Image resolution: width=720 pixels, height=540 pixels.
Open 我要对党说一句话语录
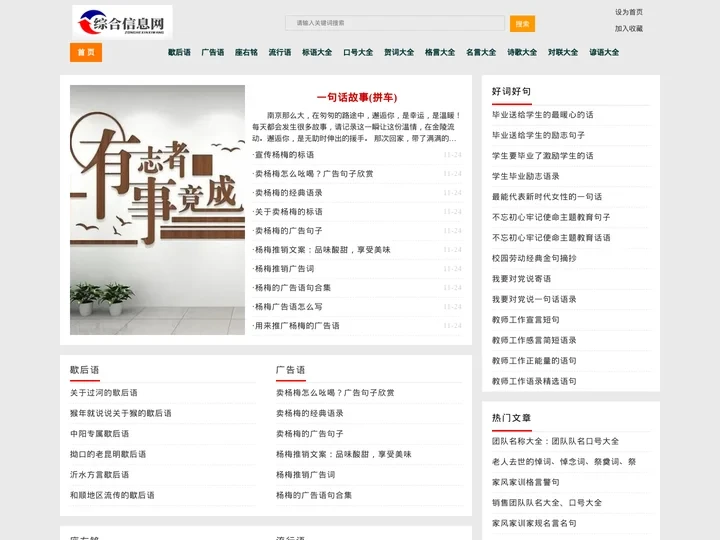(x=534, y=299)
